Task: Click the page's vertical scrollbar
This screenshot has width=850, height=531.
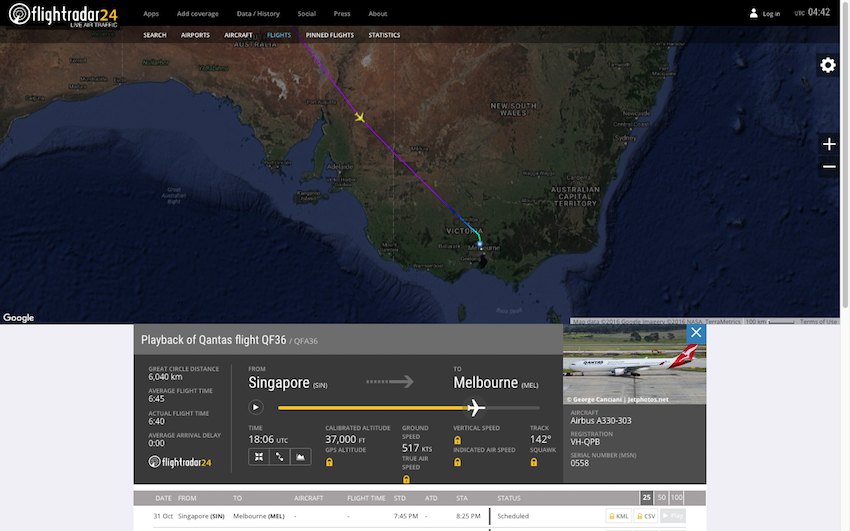Action: pyautogui.click(x=845, y=154)
